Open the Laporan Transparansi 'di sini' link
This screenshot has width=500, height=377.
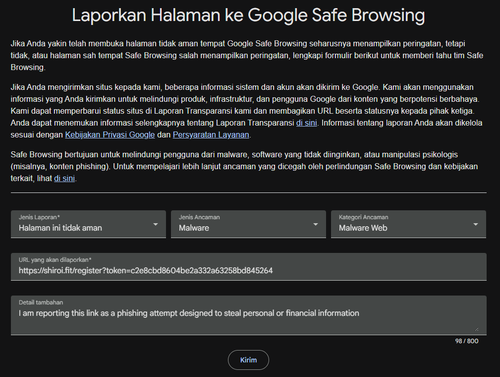click(306, 123)
